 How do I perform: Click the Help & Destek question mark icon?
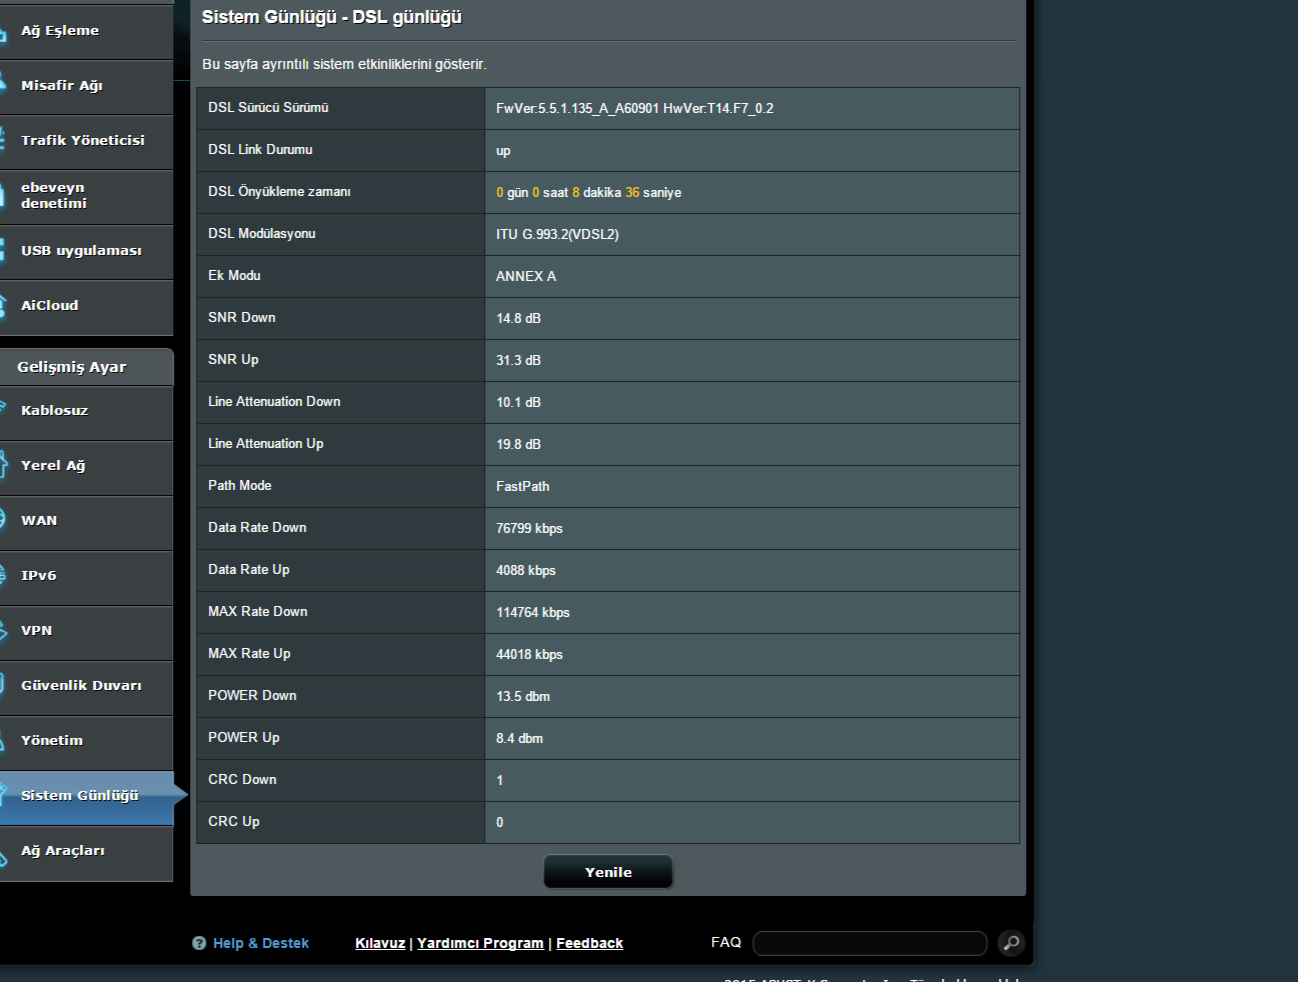tap(199, 943)
